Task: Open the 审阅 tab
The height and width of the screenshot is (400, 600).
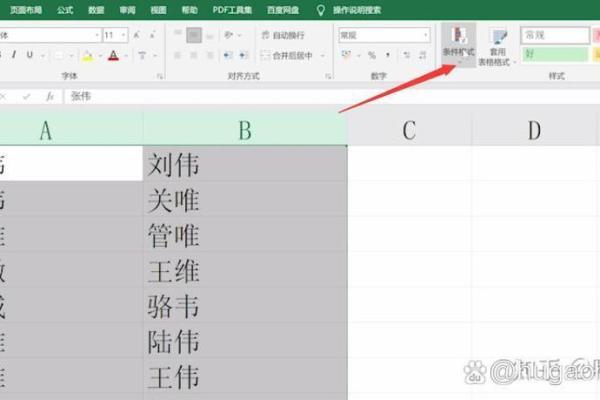Action: 127,10
